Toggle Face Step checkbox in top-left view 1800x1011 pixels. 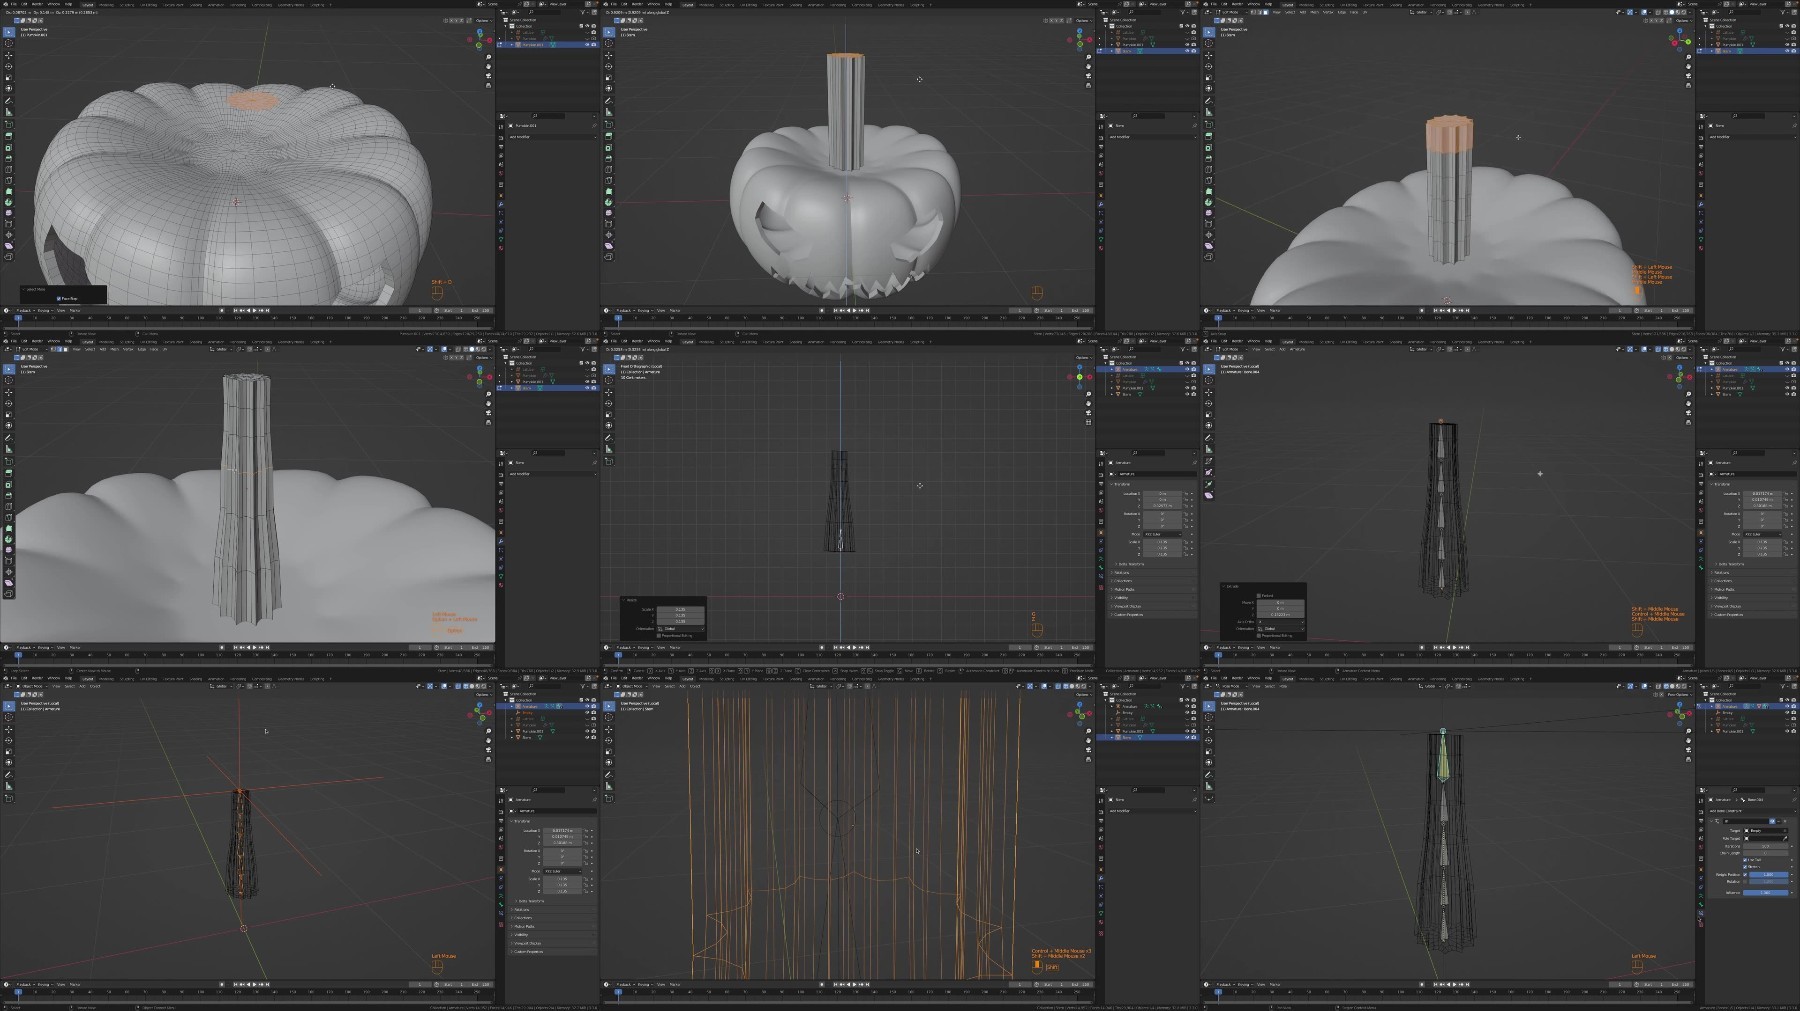(x=59, y=298)
